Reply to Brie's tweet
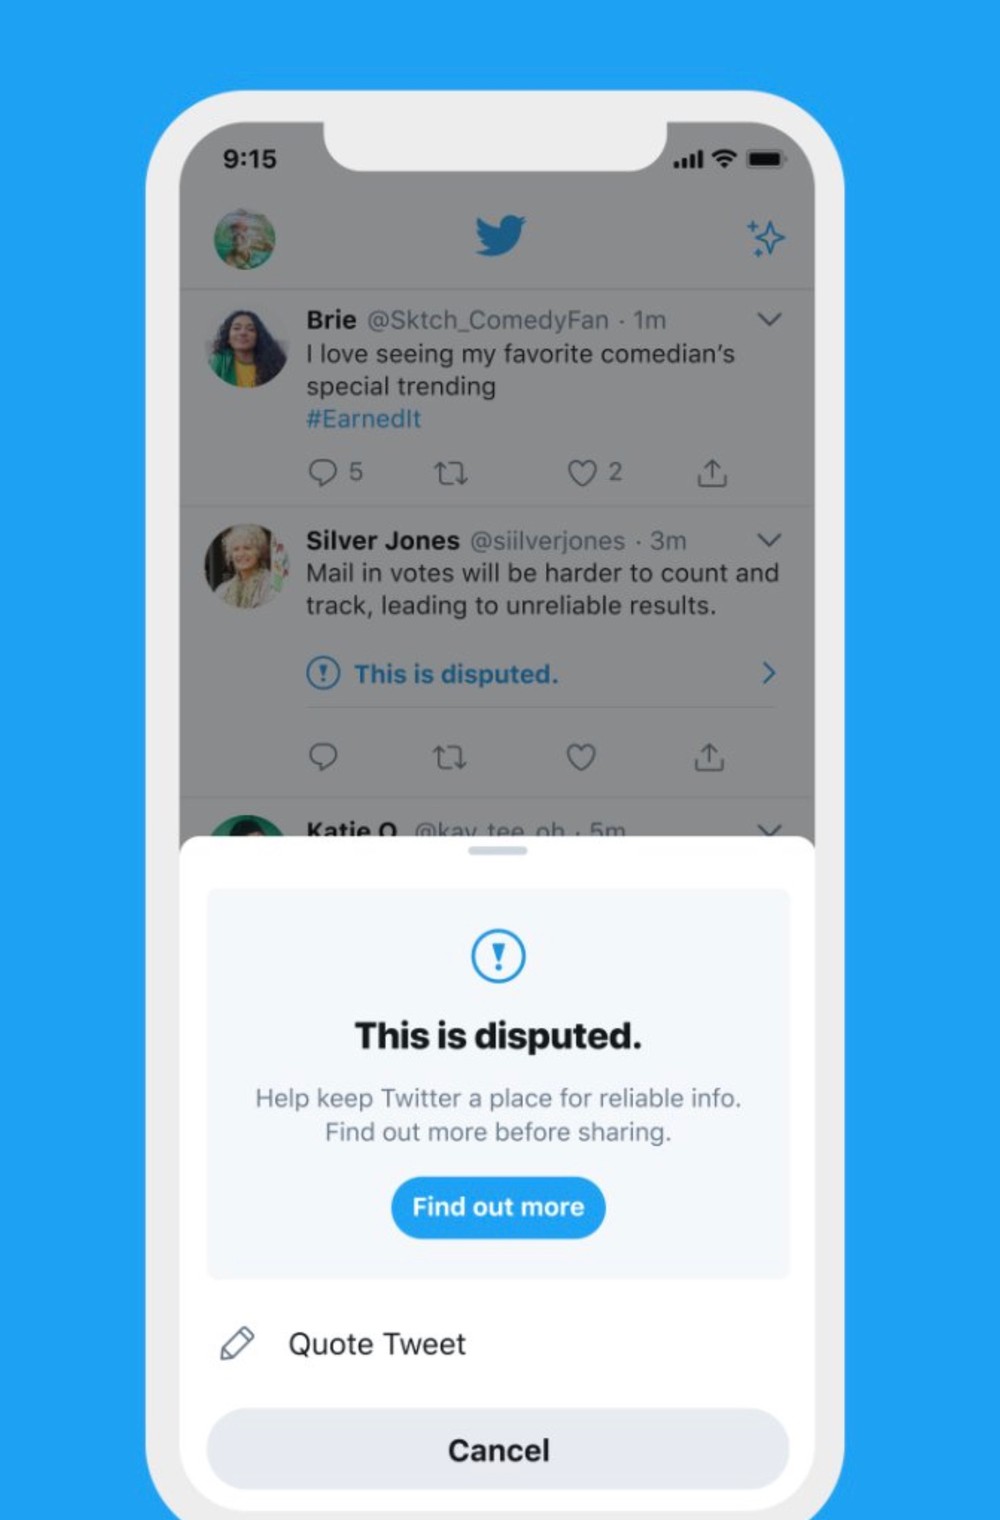Image resolution: width=1000 pixels, height=1520 pixels. (322, 472)
